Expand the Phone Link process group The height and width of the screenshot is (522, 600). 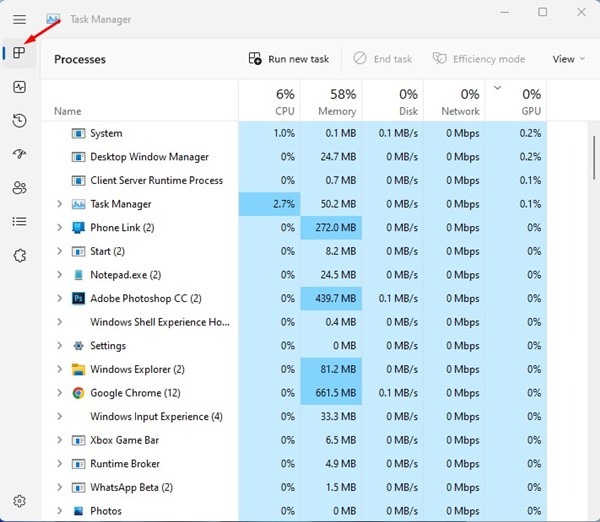59,228
